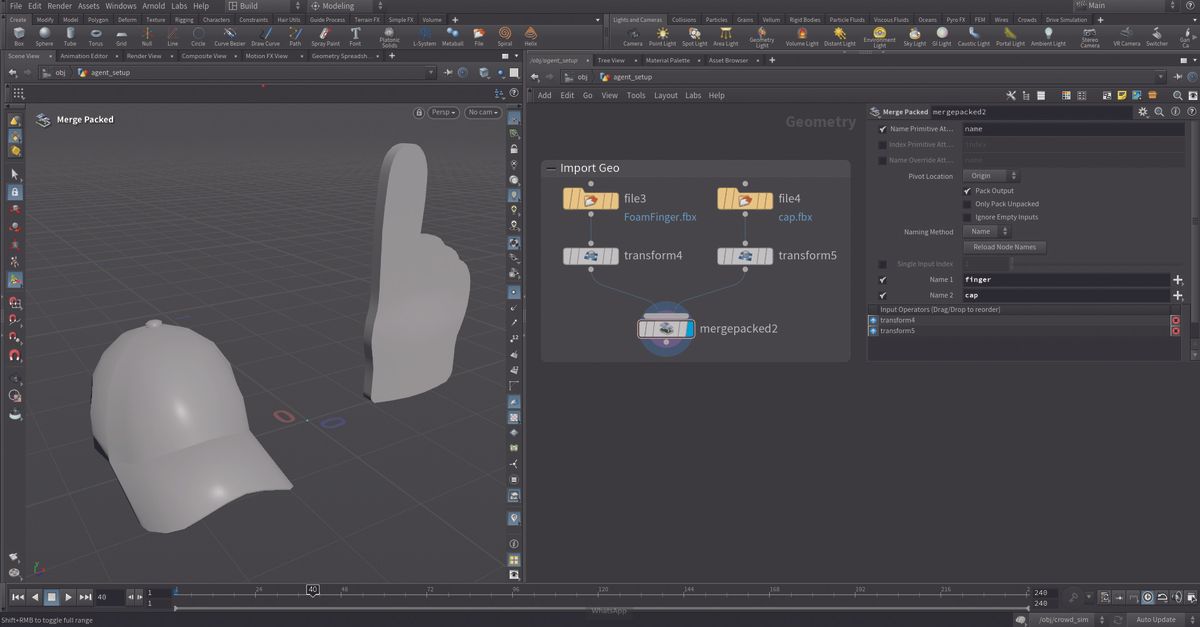Open the Persp viewport dropdown

[443, 112]
